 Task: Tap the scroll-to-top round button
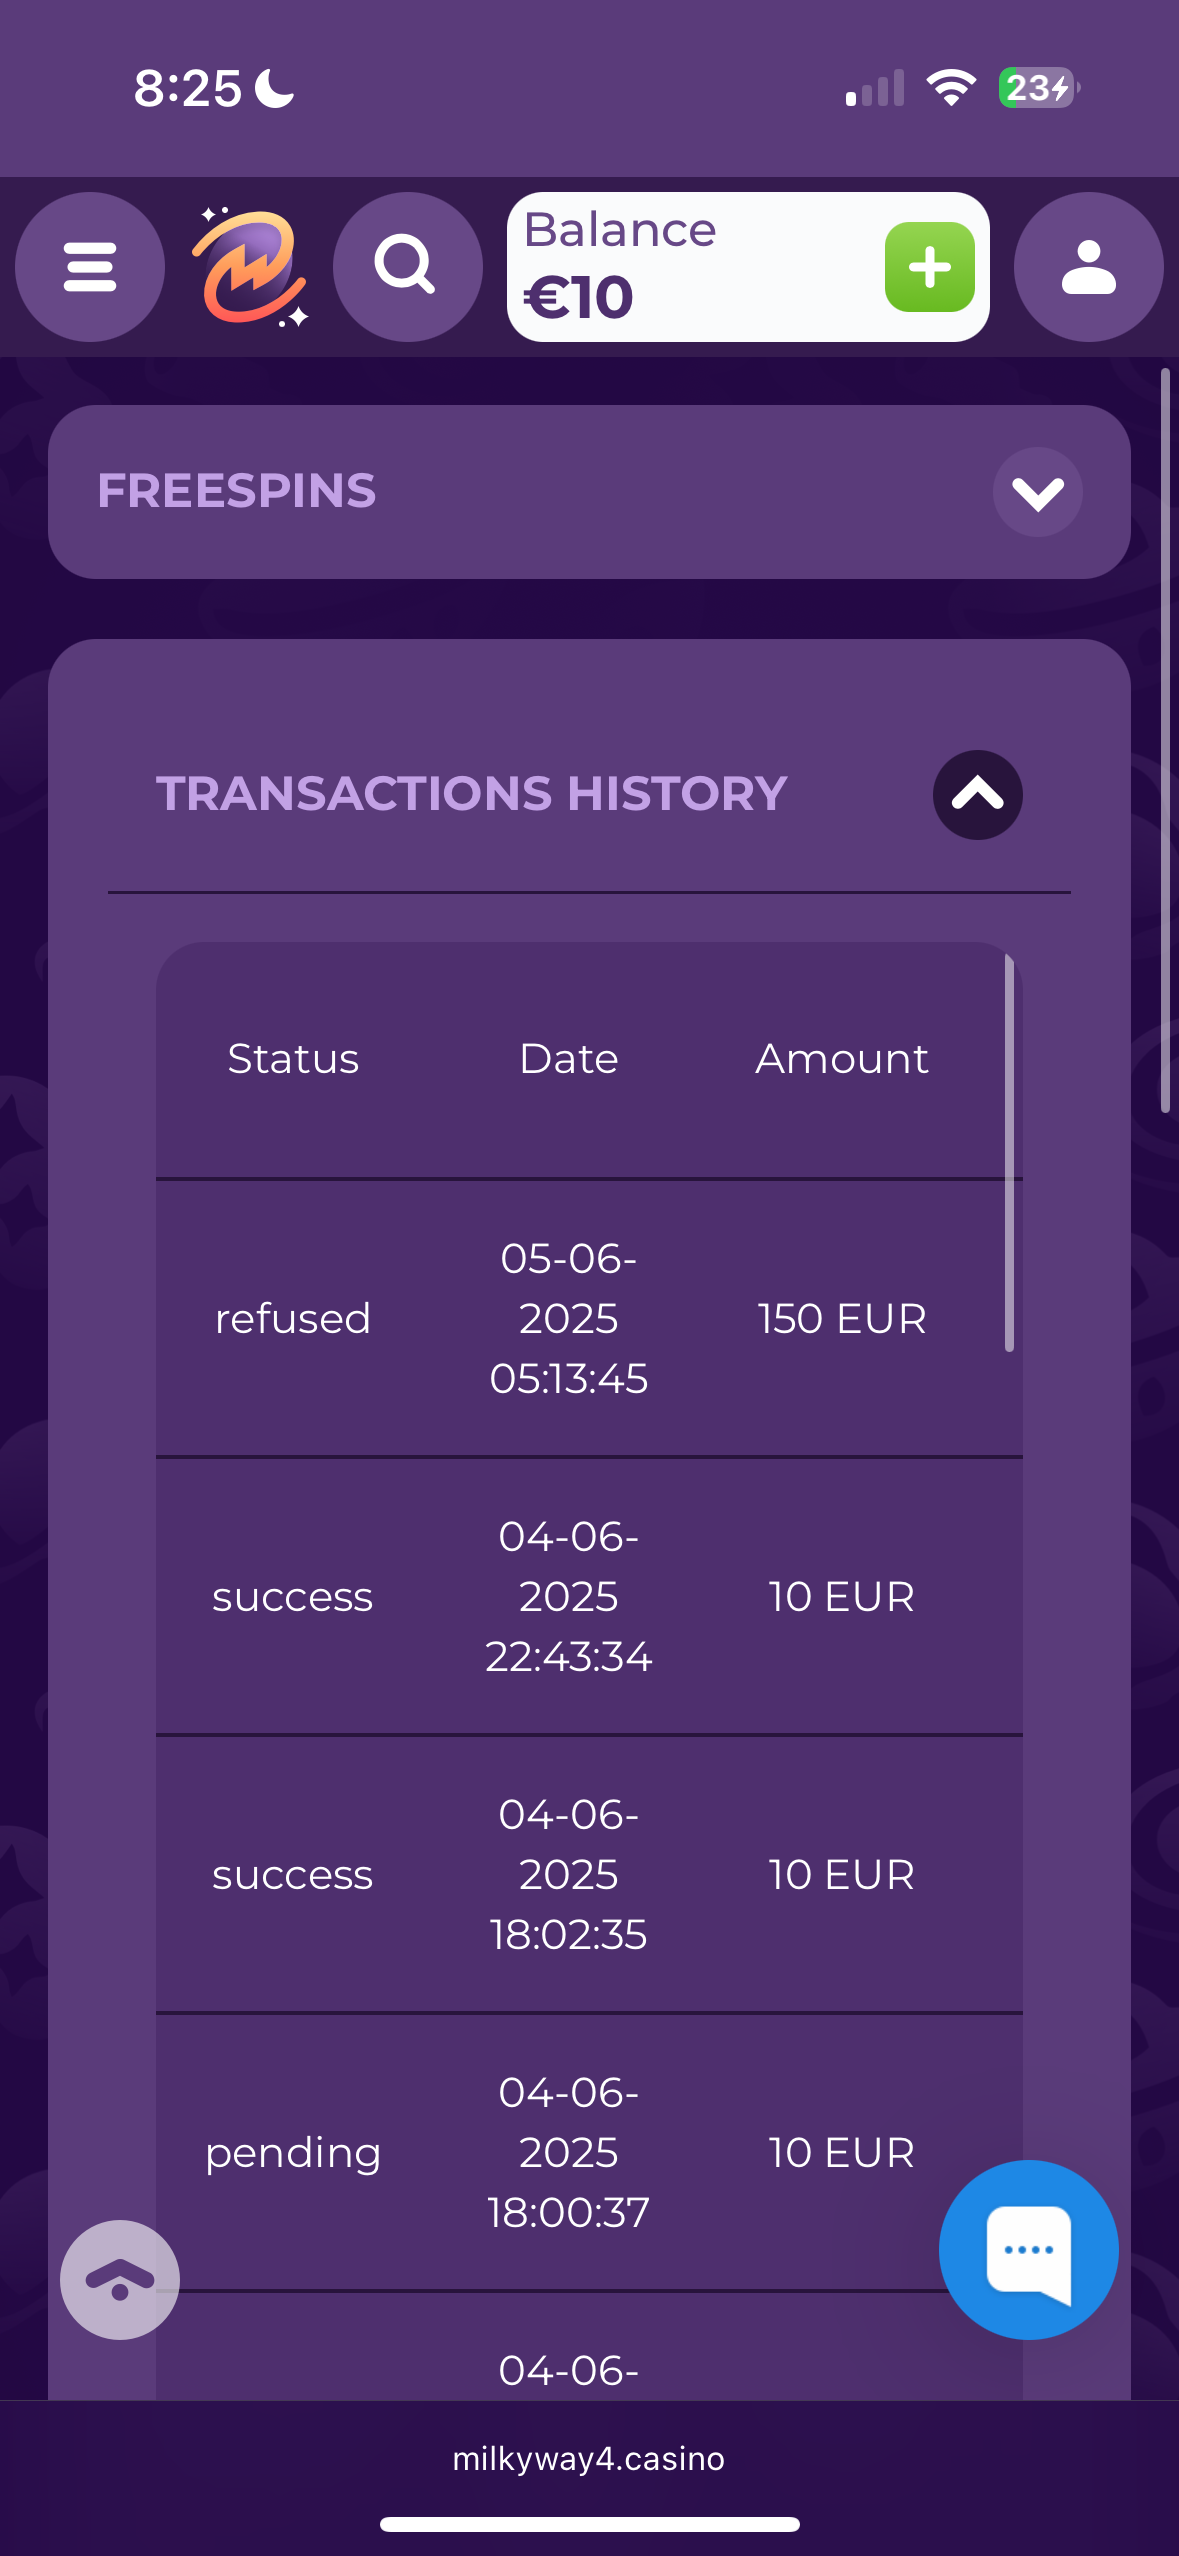coord(120,2279)
